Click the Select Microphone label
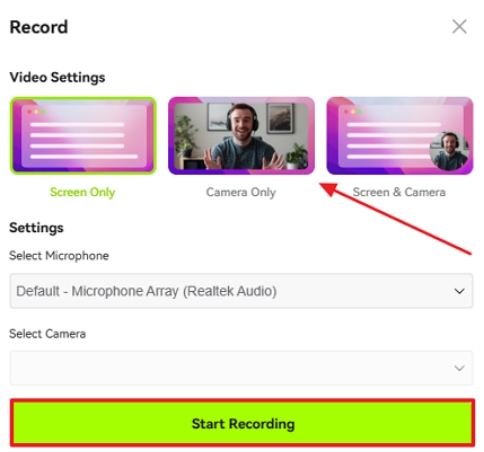 tap(59, 256)
